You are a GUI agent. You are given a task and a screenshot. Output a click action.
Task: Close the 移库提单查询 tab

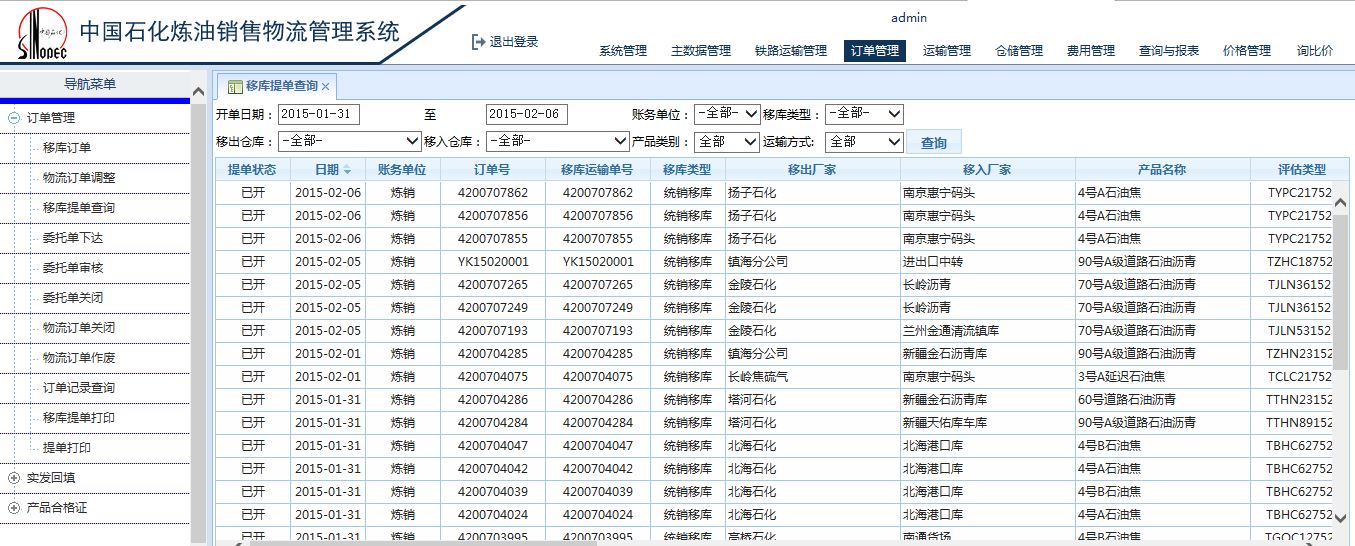point(325,87)
